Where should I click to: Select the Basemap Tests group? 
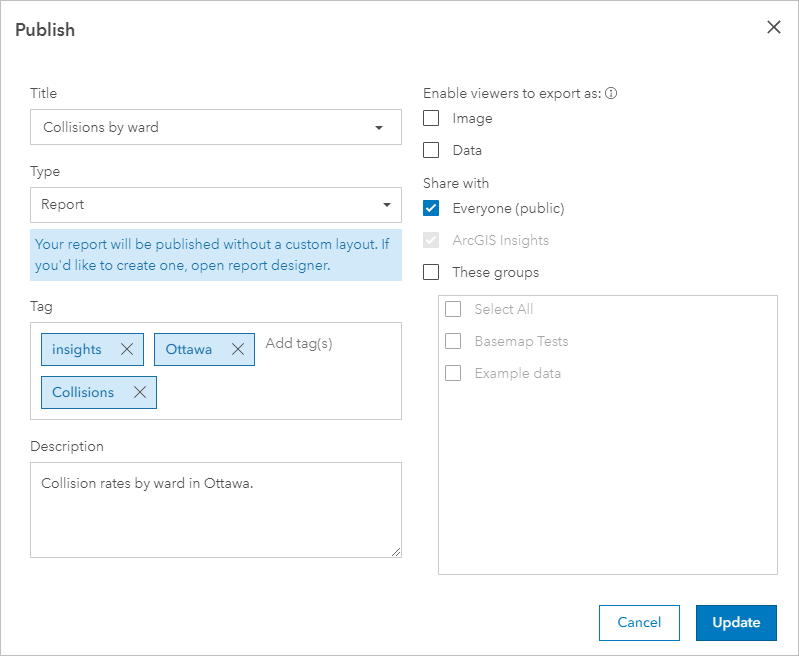[x=453, y=341]
